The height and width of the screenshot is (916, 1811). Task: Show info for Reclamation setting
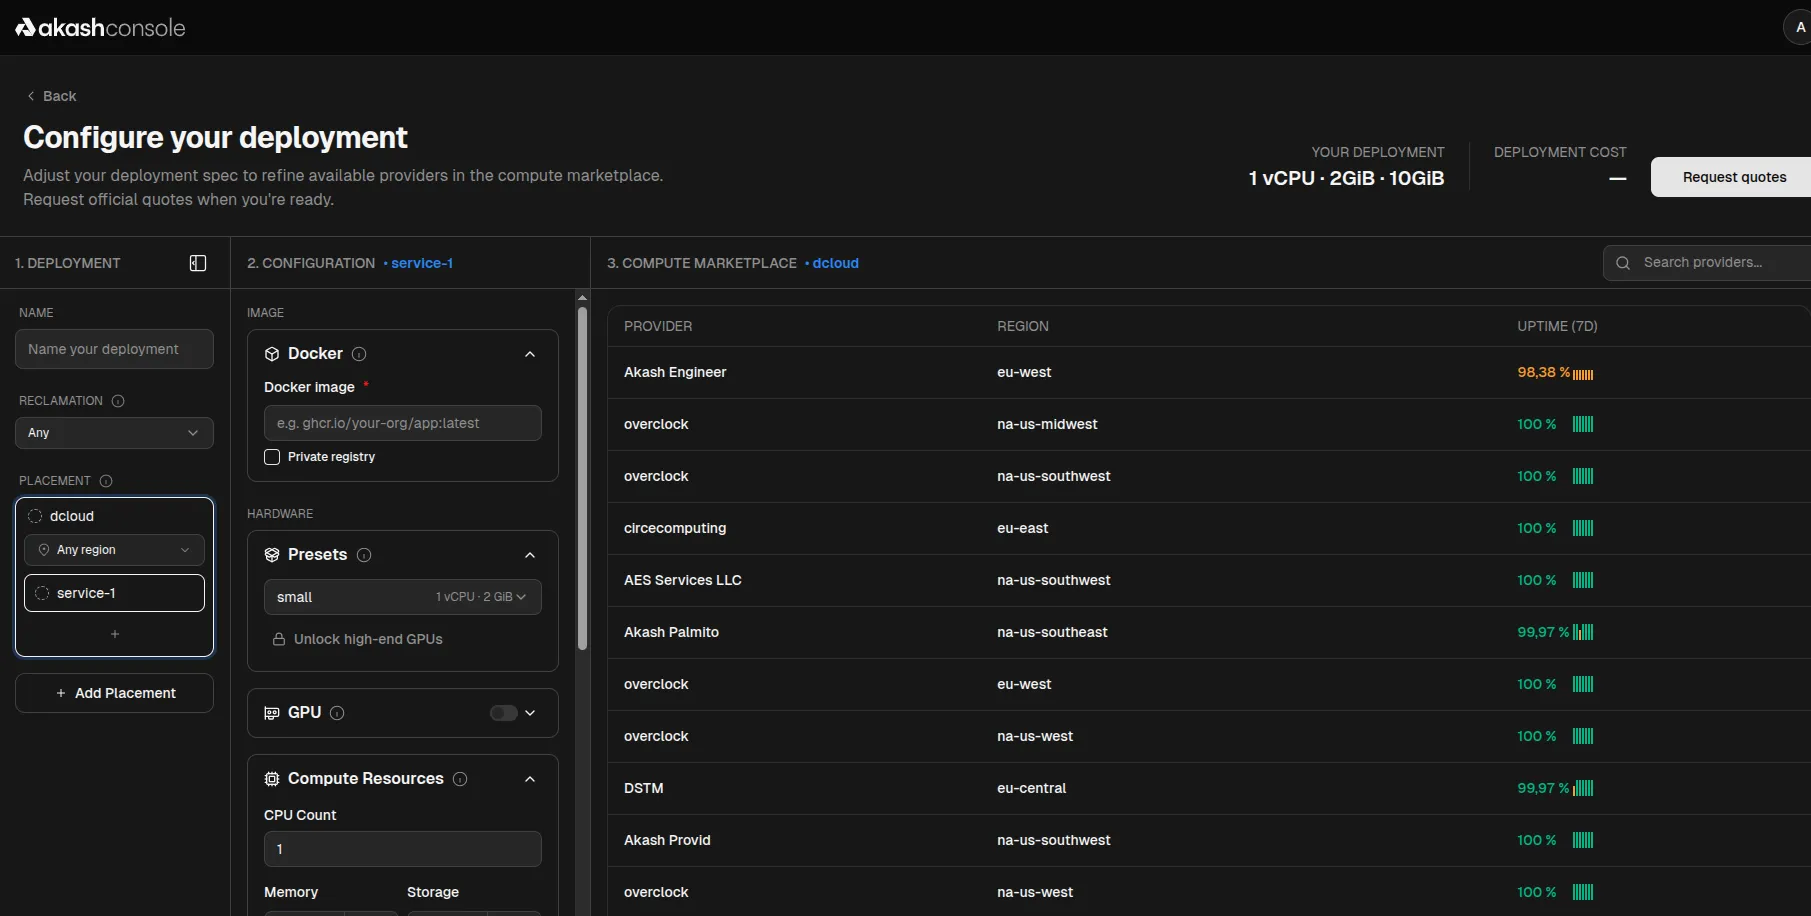coord(118,401)
